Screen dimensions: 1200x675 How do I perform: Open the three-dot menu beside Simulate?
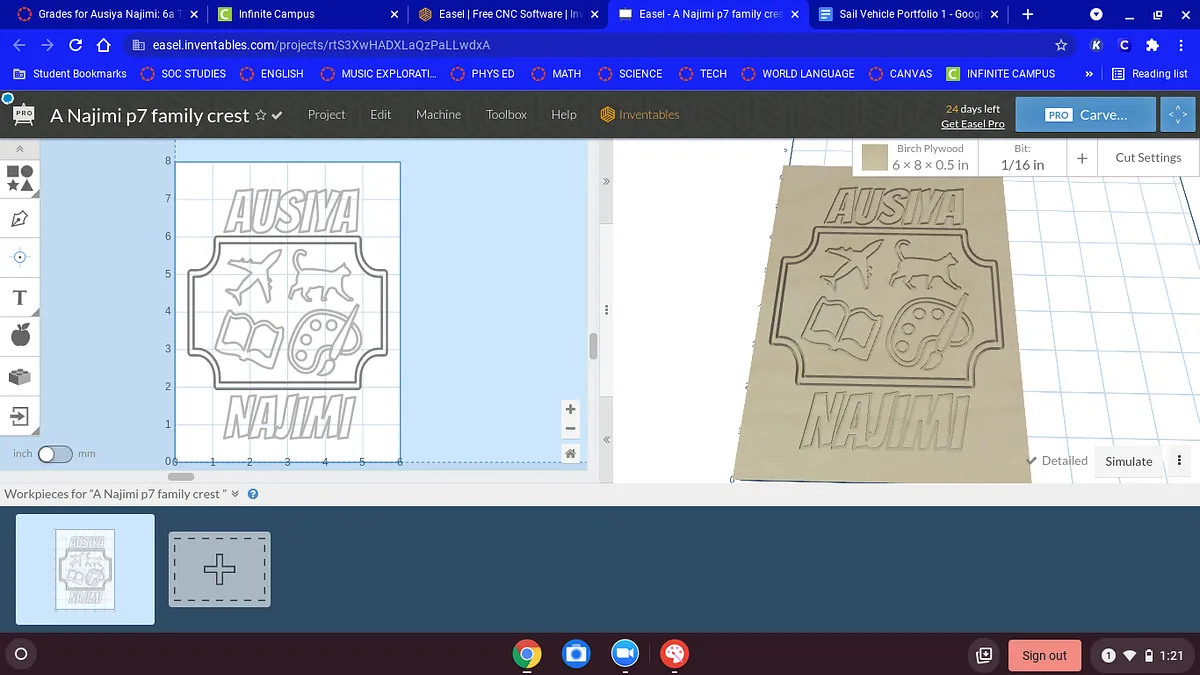pyautogui.click(x=1179, y=461)
